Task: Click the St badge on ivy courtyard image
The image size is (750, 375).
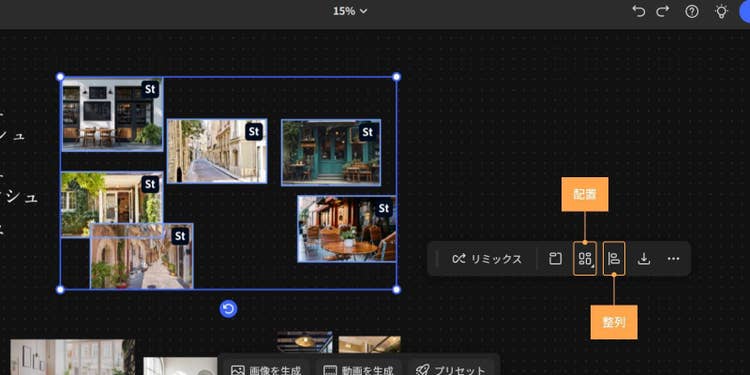Action: pos(150,184)
